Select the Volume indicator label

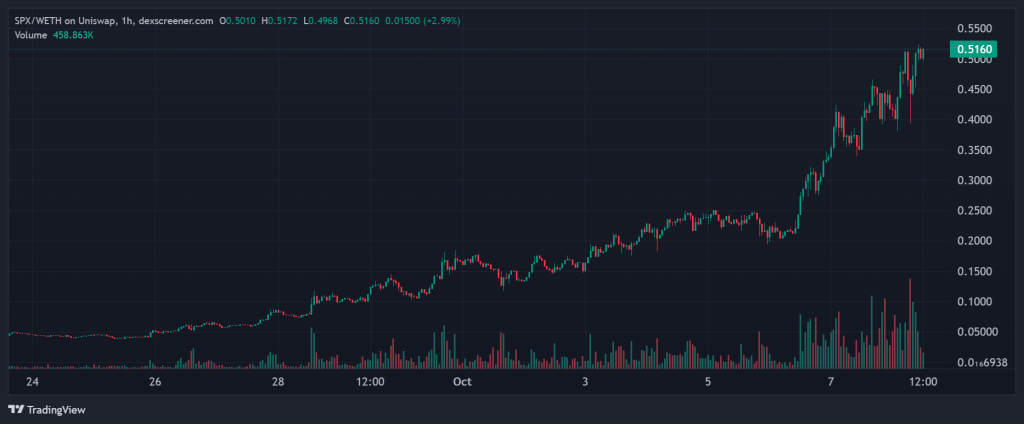coord(31,36)
